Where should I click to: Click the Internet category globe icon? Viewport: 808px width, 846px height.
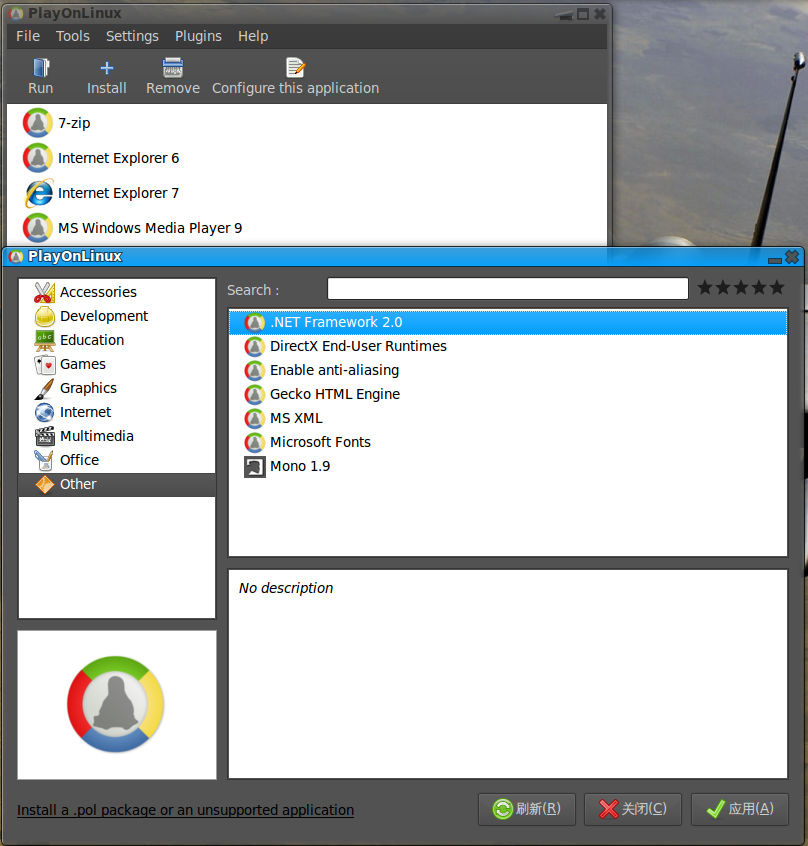[x=44, y=413]
